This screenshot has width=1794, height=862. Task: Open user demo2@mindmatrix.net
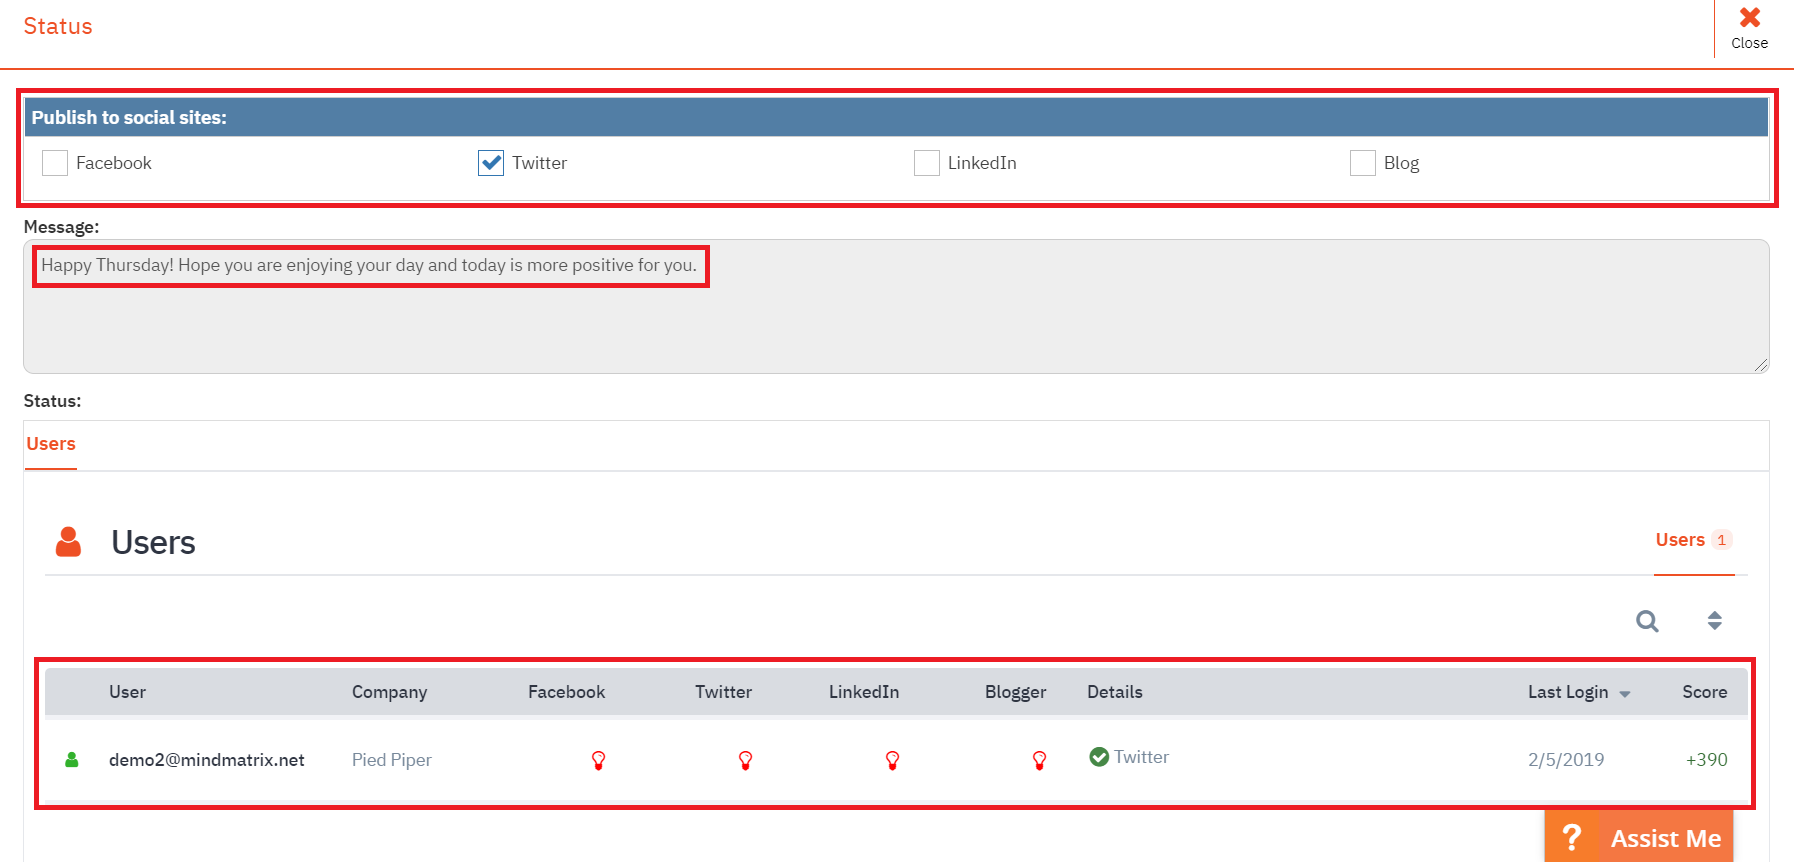pos(206,760)
